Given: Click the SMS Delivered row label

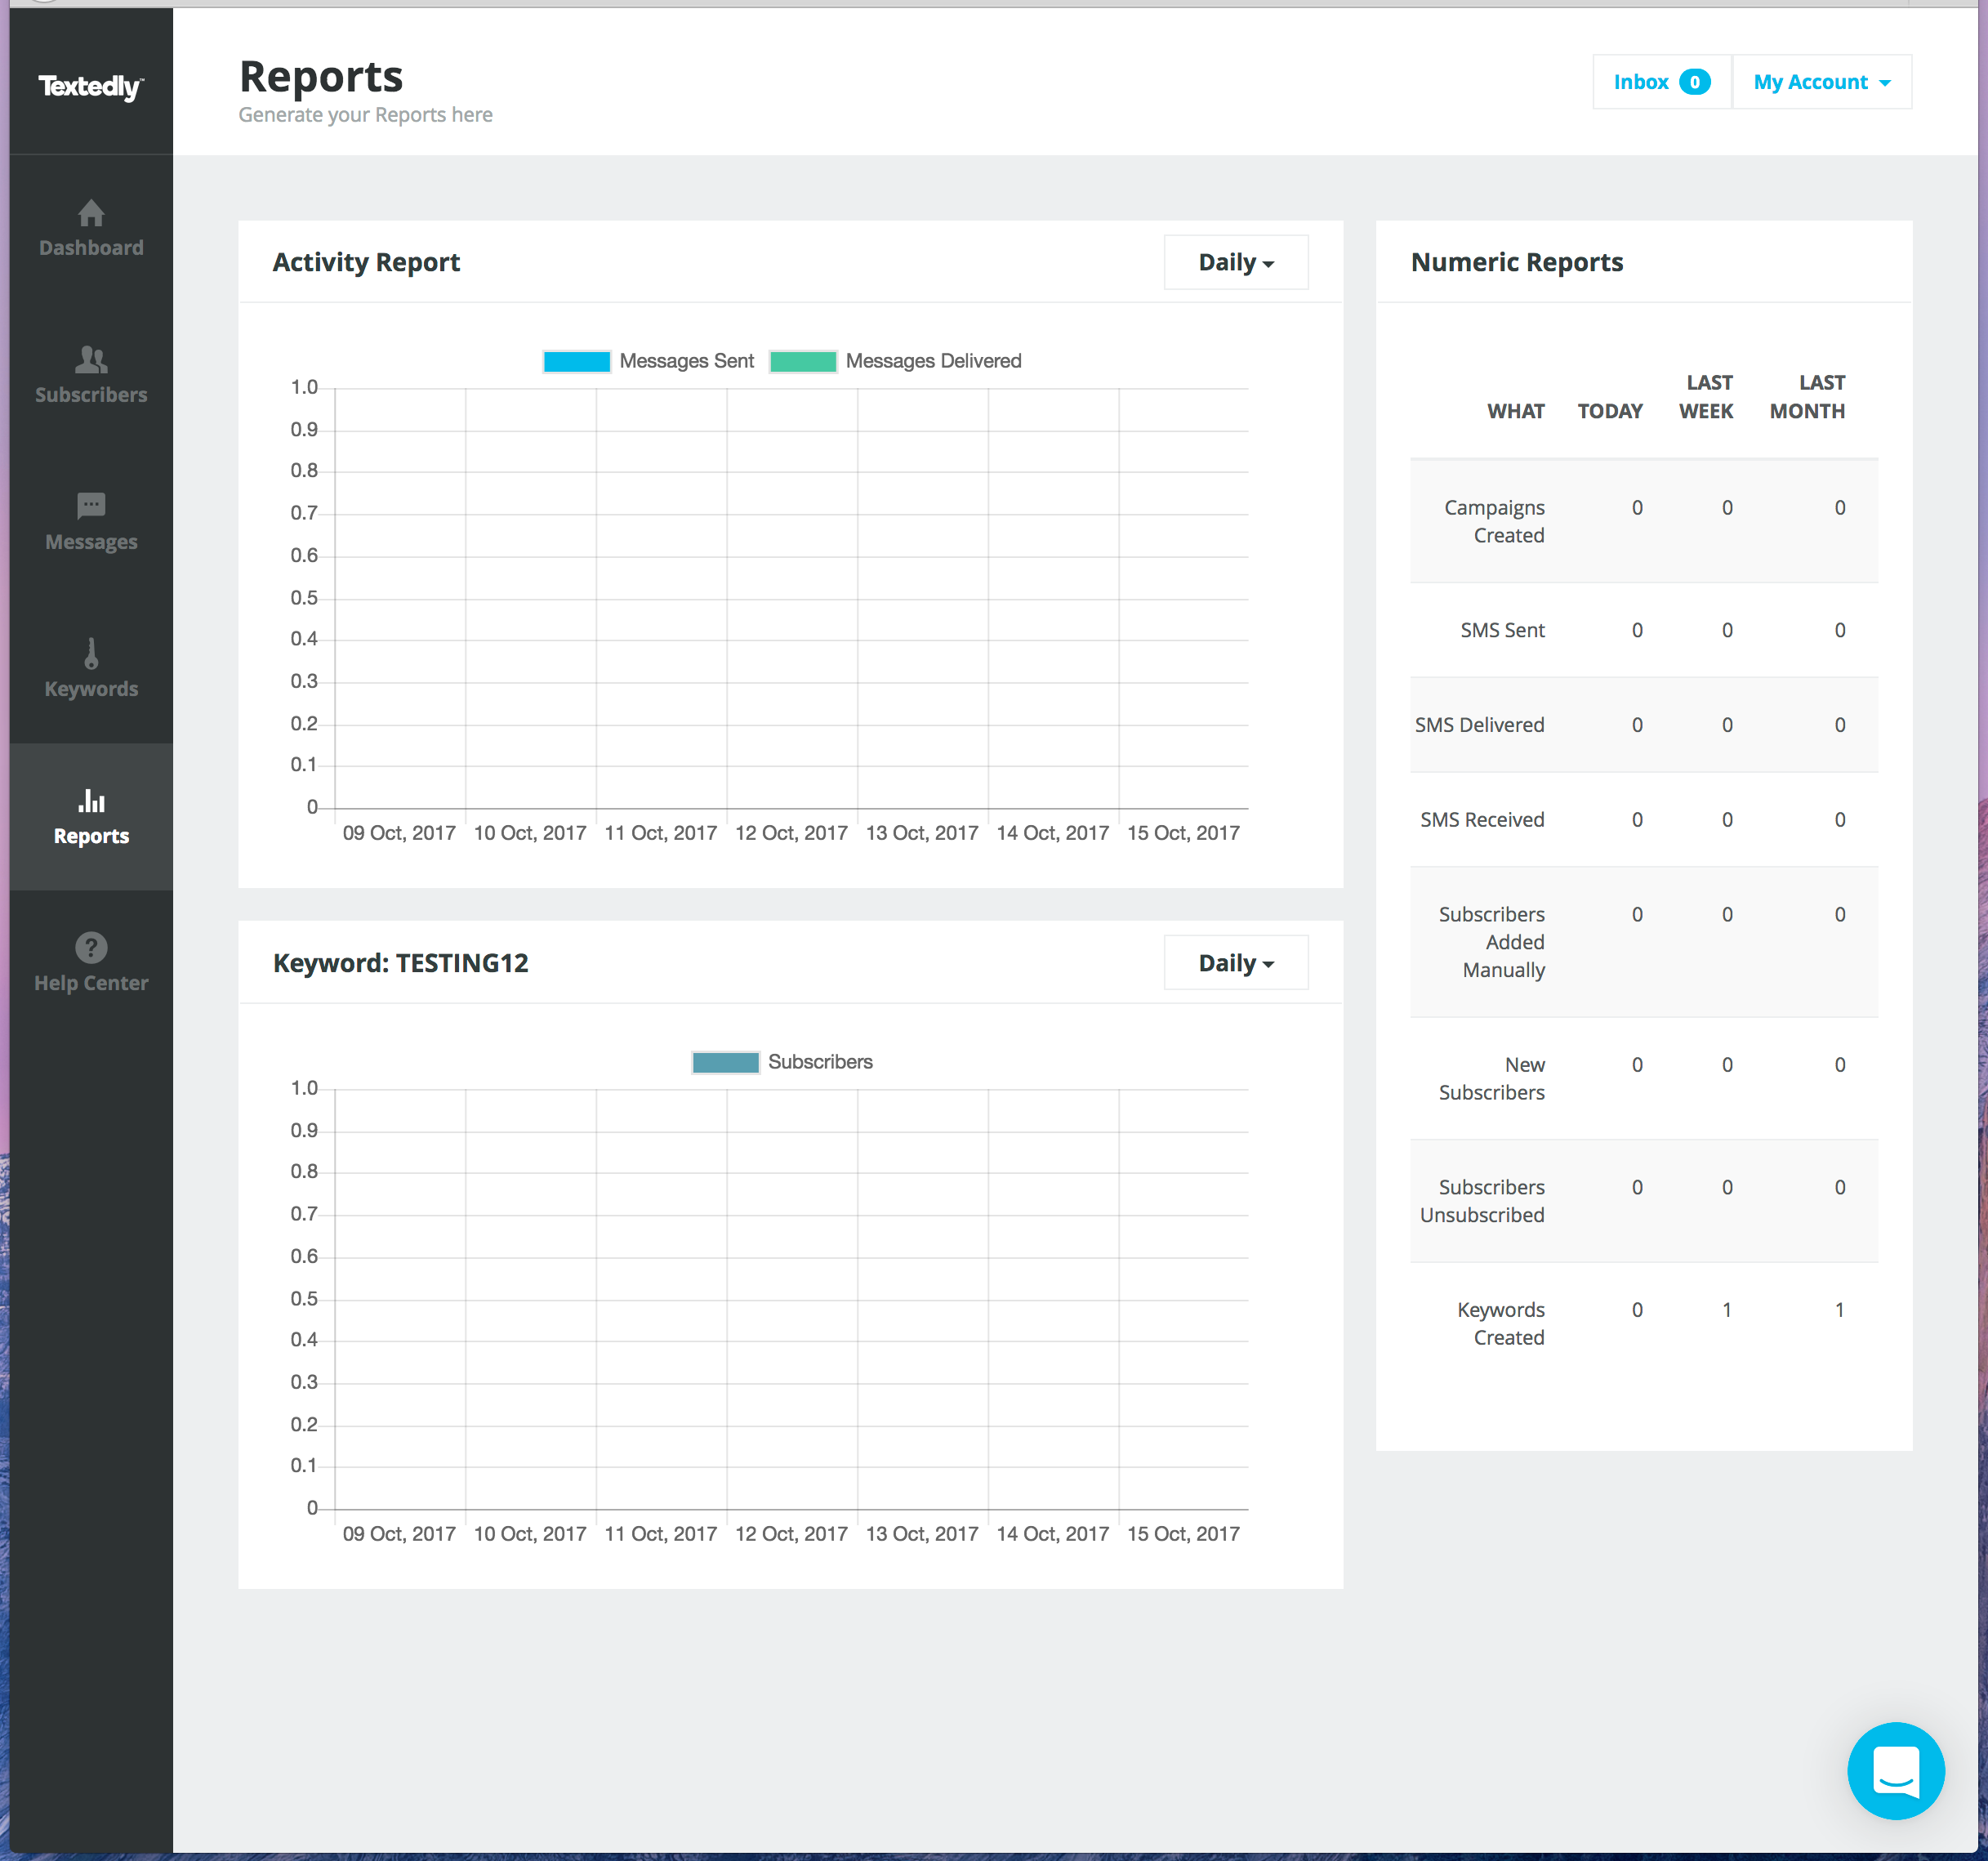Looking at the screenshot, I should [1479, 725].
